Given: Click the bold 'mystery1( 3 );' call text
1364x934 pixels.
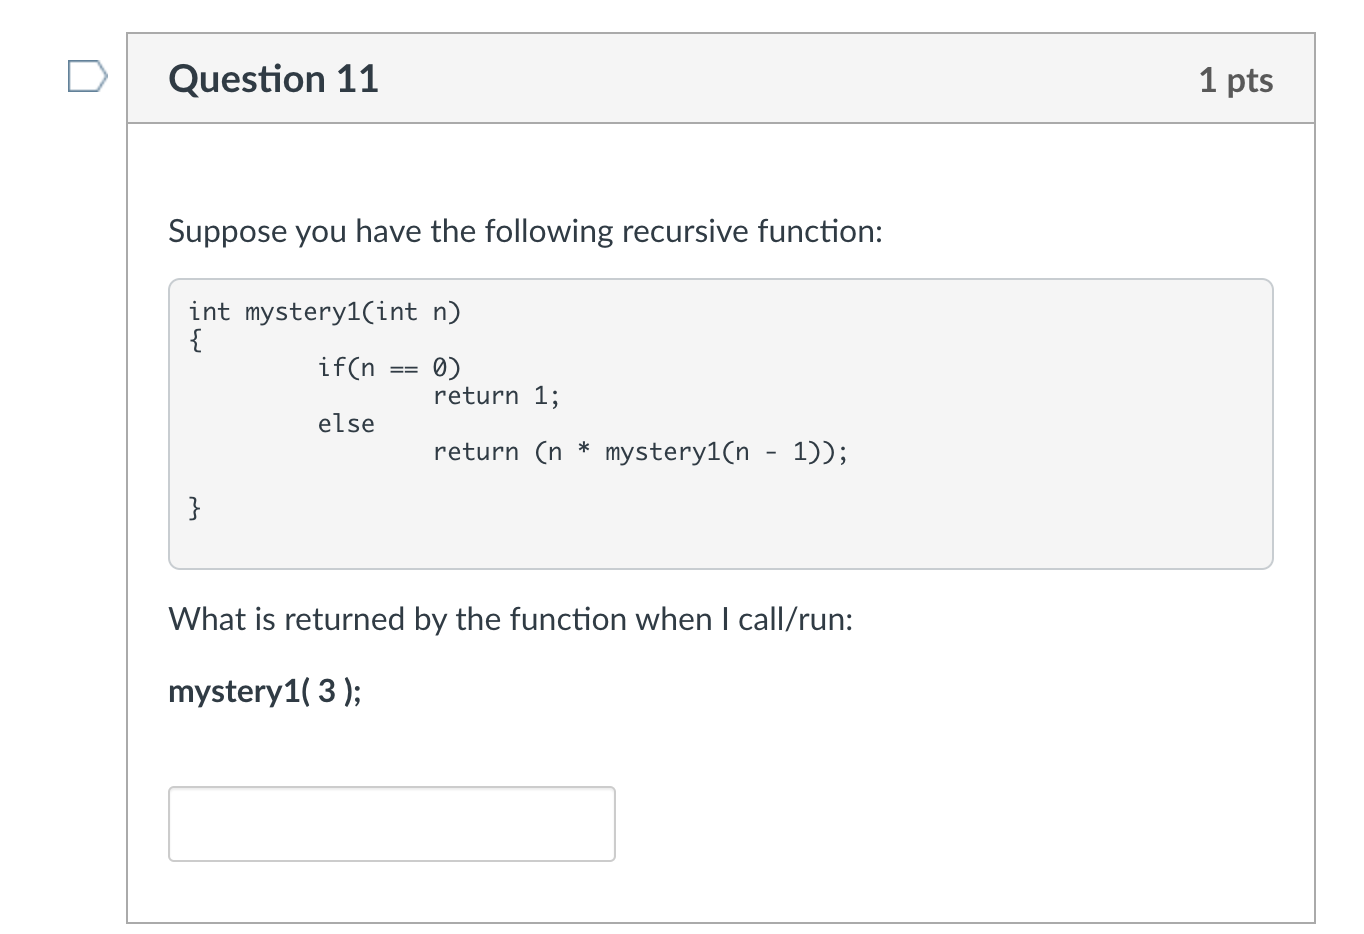Looking at the screenshot, I should [265, 691].
